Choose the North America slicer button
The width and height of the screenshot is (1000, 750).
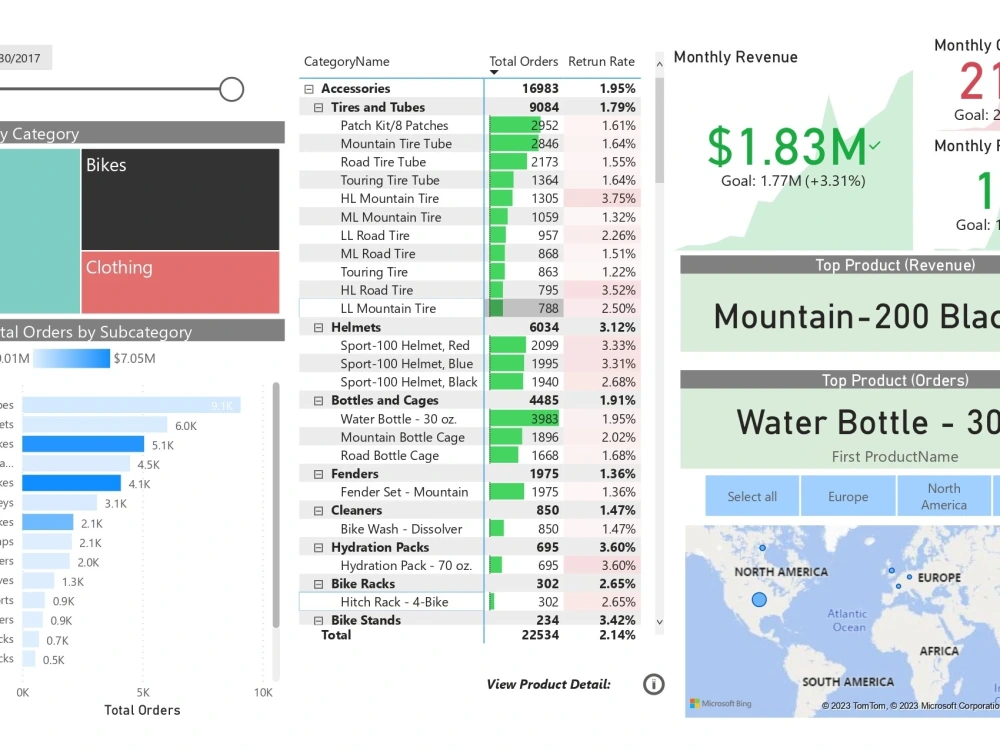(944, 496)
